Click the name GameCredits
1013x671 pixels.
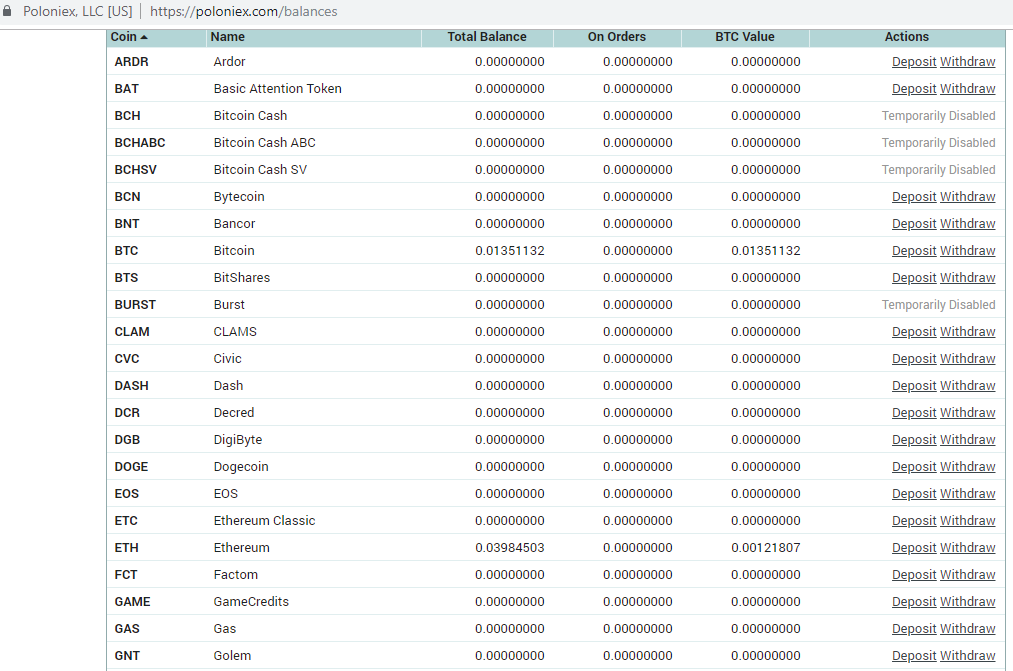251,602
